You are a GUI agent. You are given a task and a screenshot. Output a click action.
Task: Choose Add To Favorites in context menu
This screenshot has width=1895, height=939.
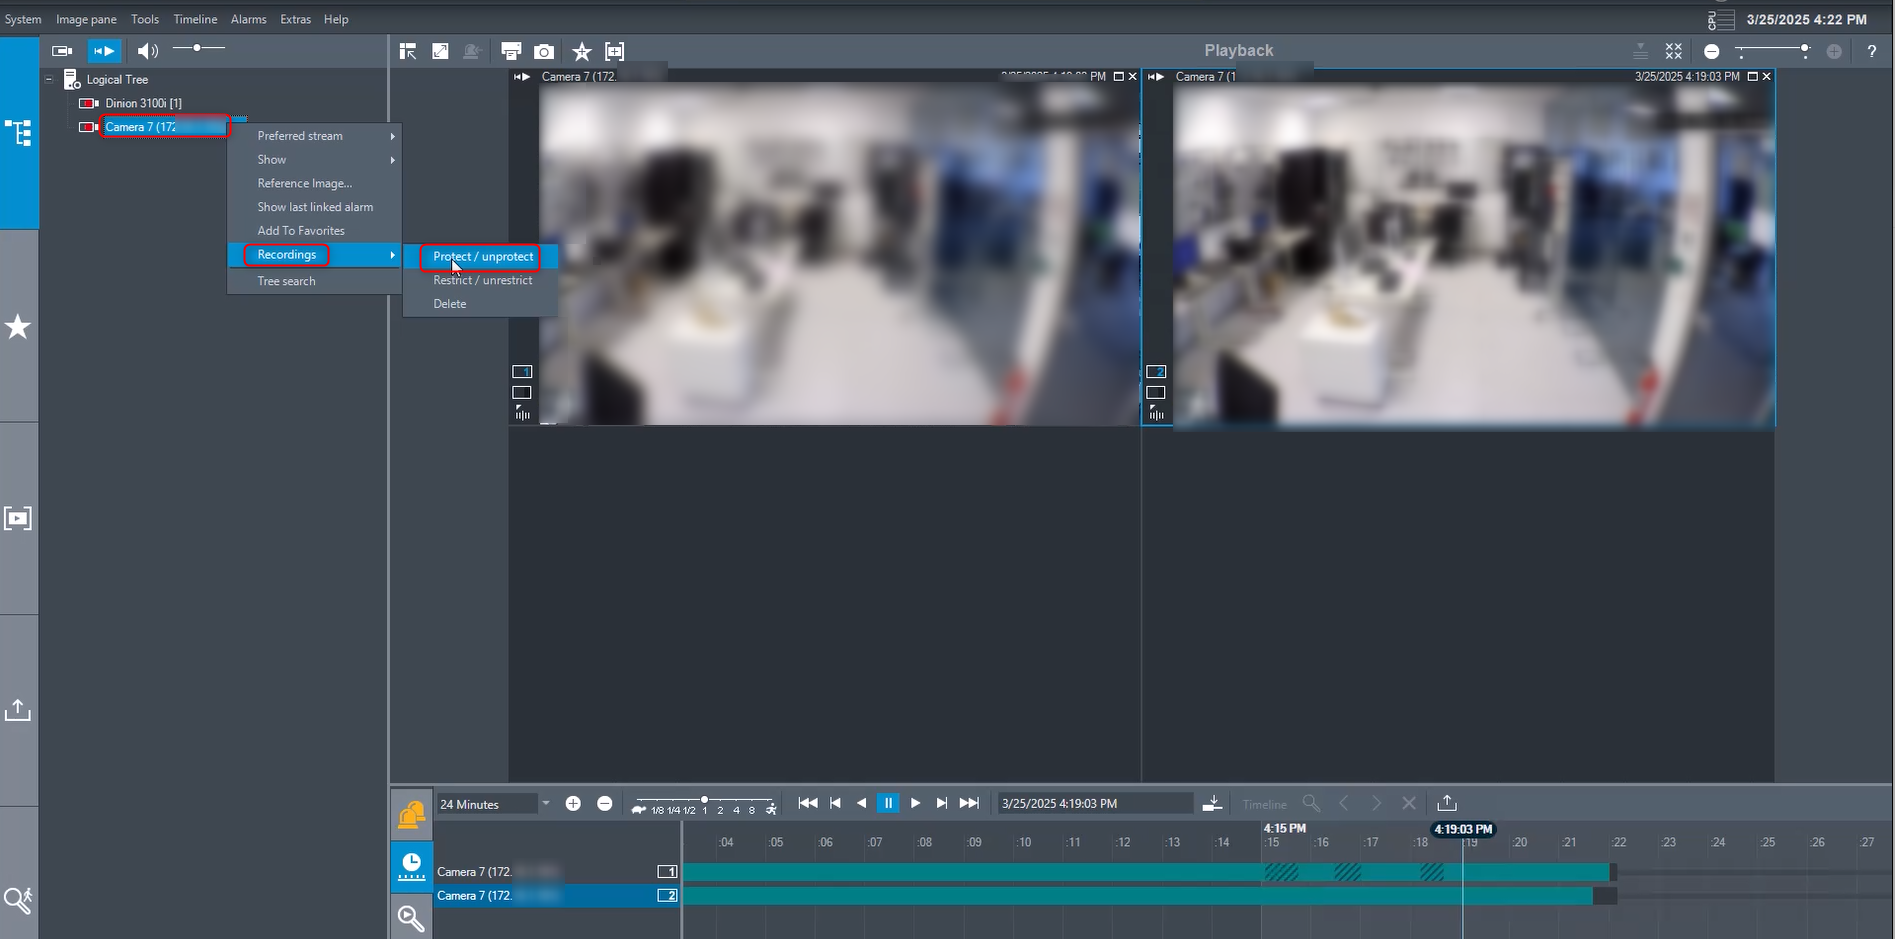click(x=301, y=231)
